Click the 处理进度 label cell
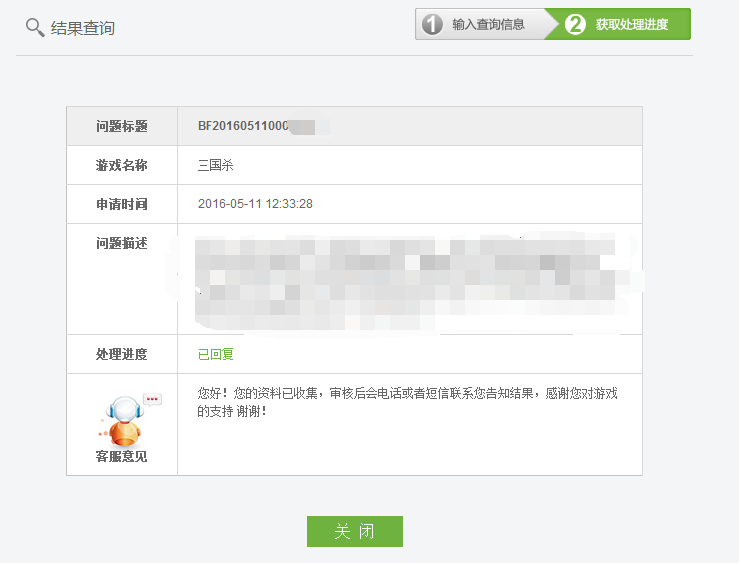 [122, 354]
